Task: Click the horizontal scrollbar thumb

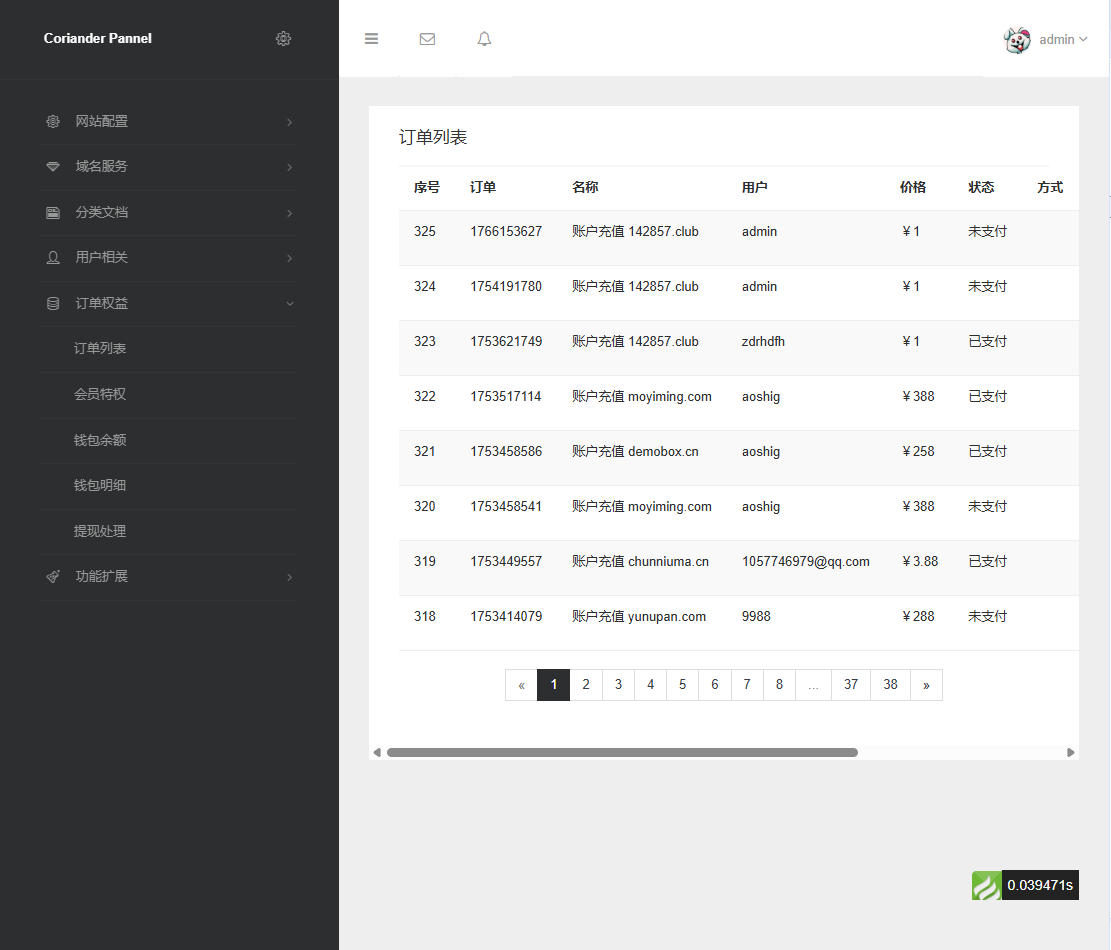Action: click(622, 752)
